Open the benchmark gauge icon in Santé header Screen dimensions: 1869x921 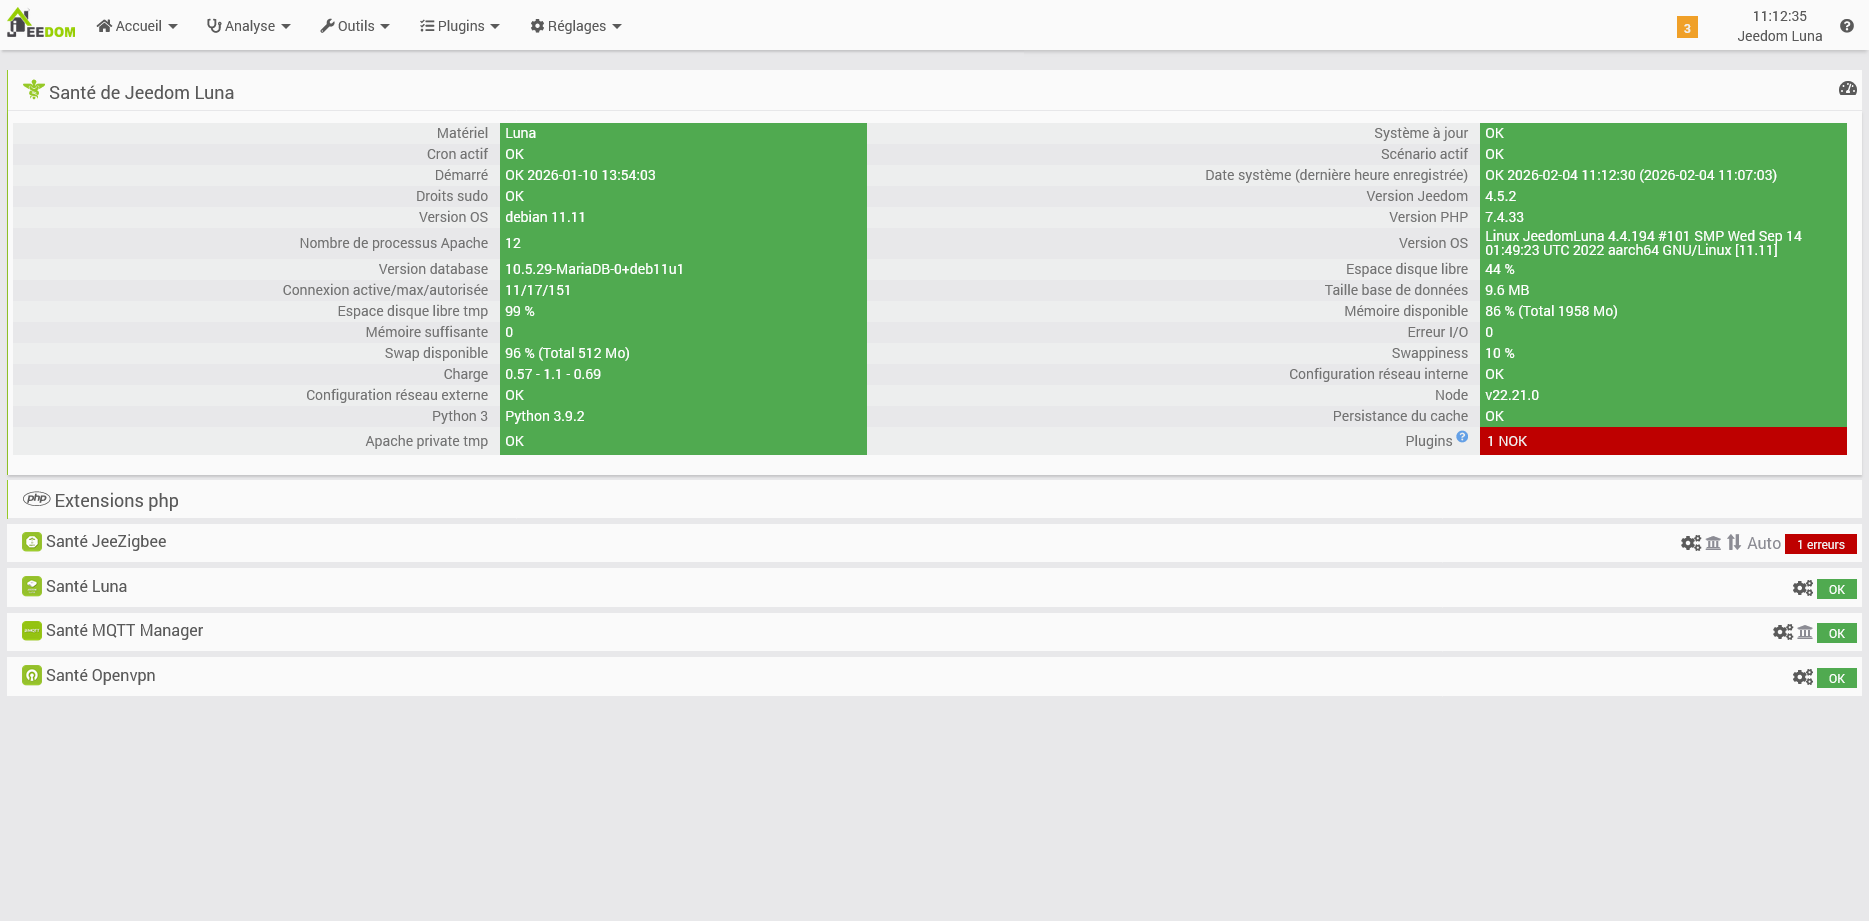[1847, 89]
